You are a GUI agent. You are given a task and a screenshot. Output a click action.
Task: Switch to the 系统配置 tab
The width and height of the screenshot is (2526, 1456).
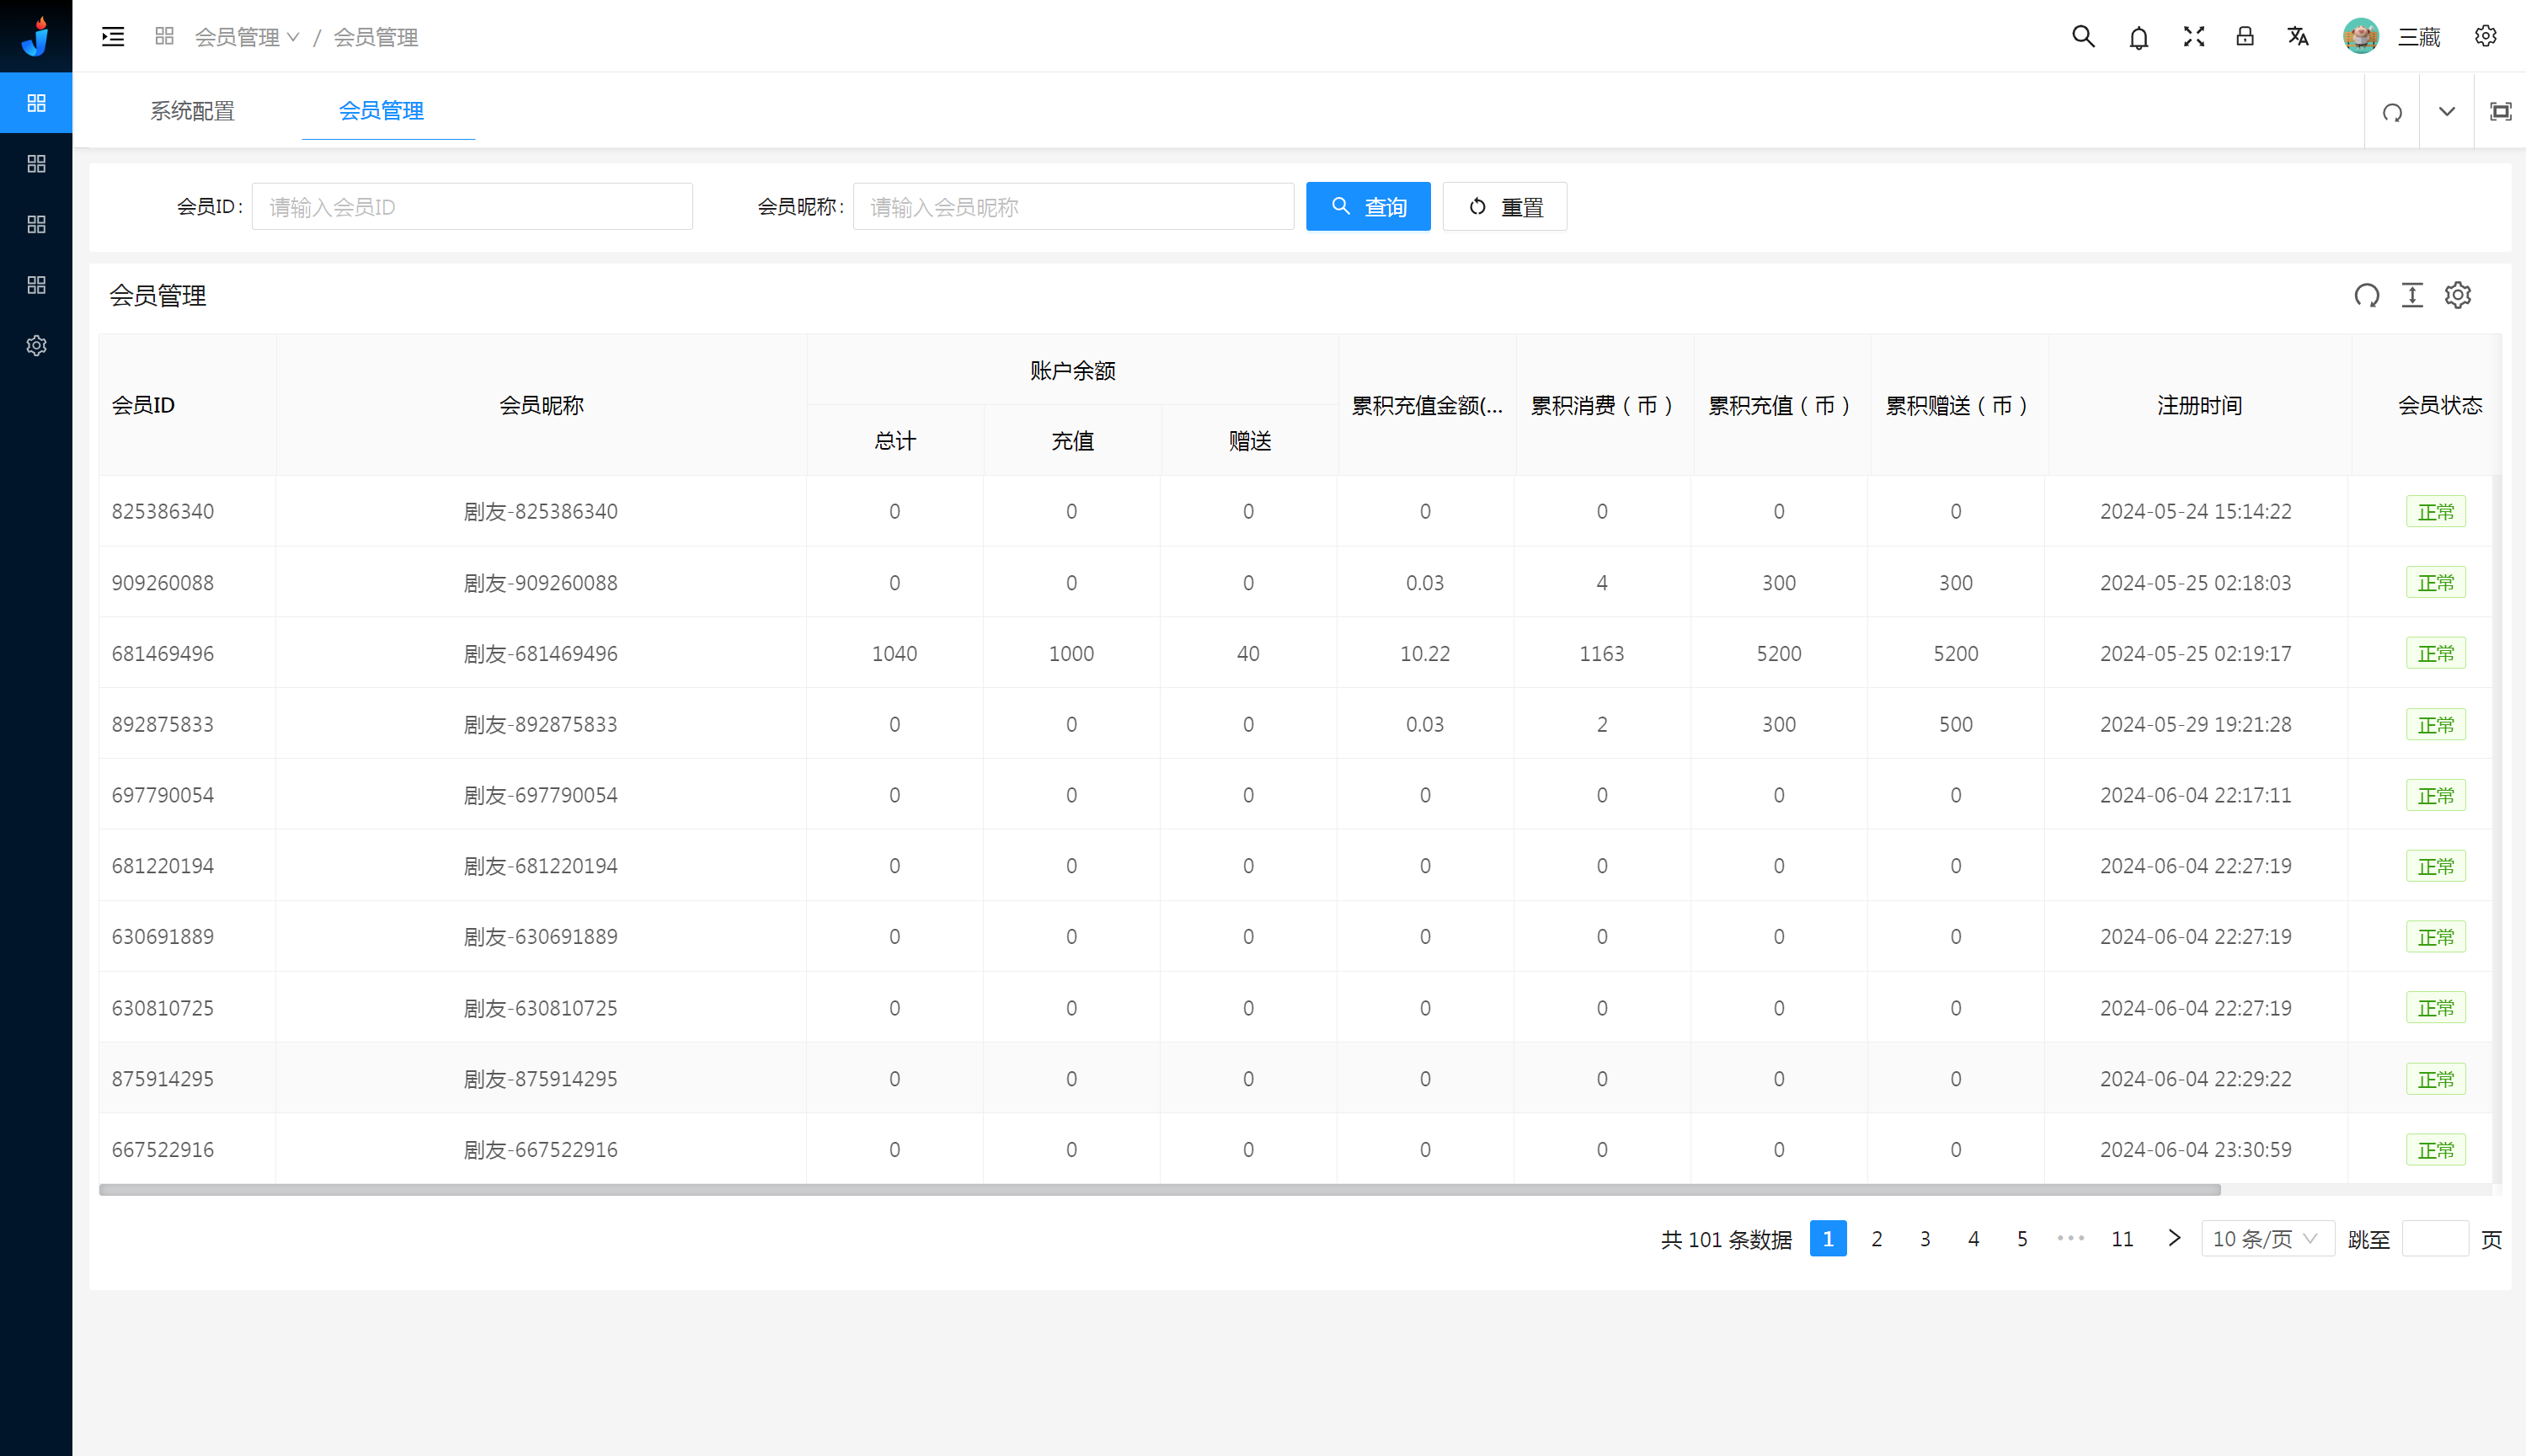(192, 111)
